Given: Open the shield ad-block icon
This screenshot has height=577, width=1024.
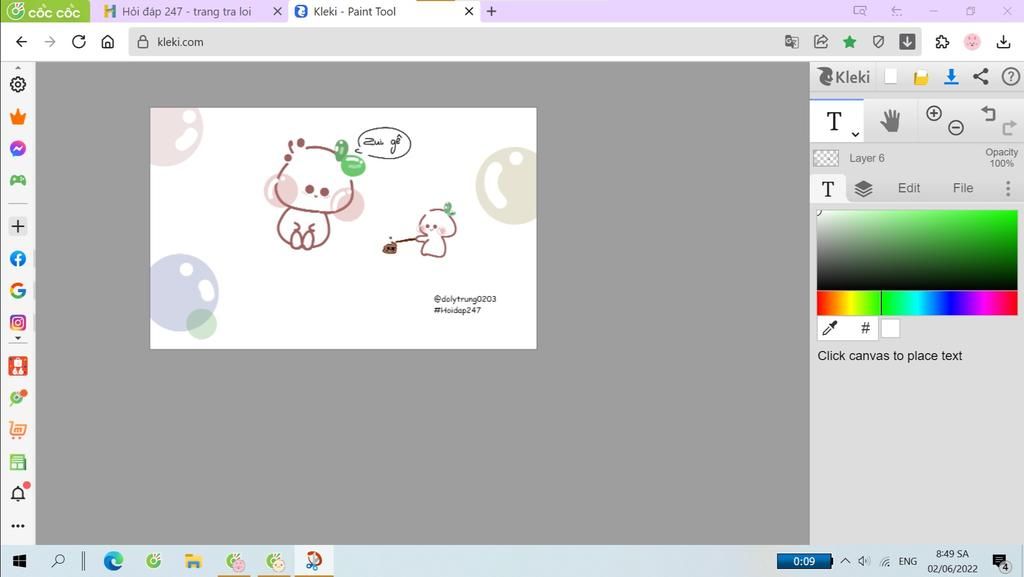Looking at the screenshot, I should coord(878,42).
